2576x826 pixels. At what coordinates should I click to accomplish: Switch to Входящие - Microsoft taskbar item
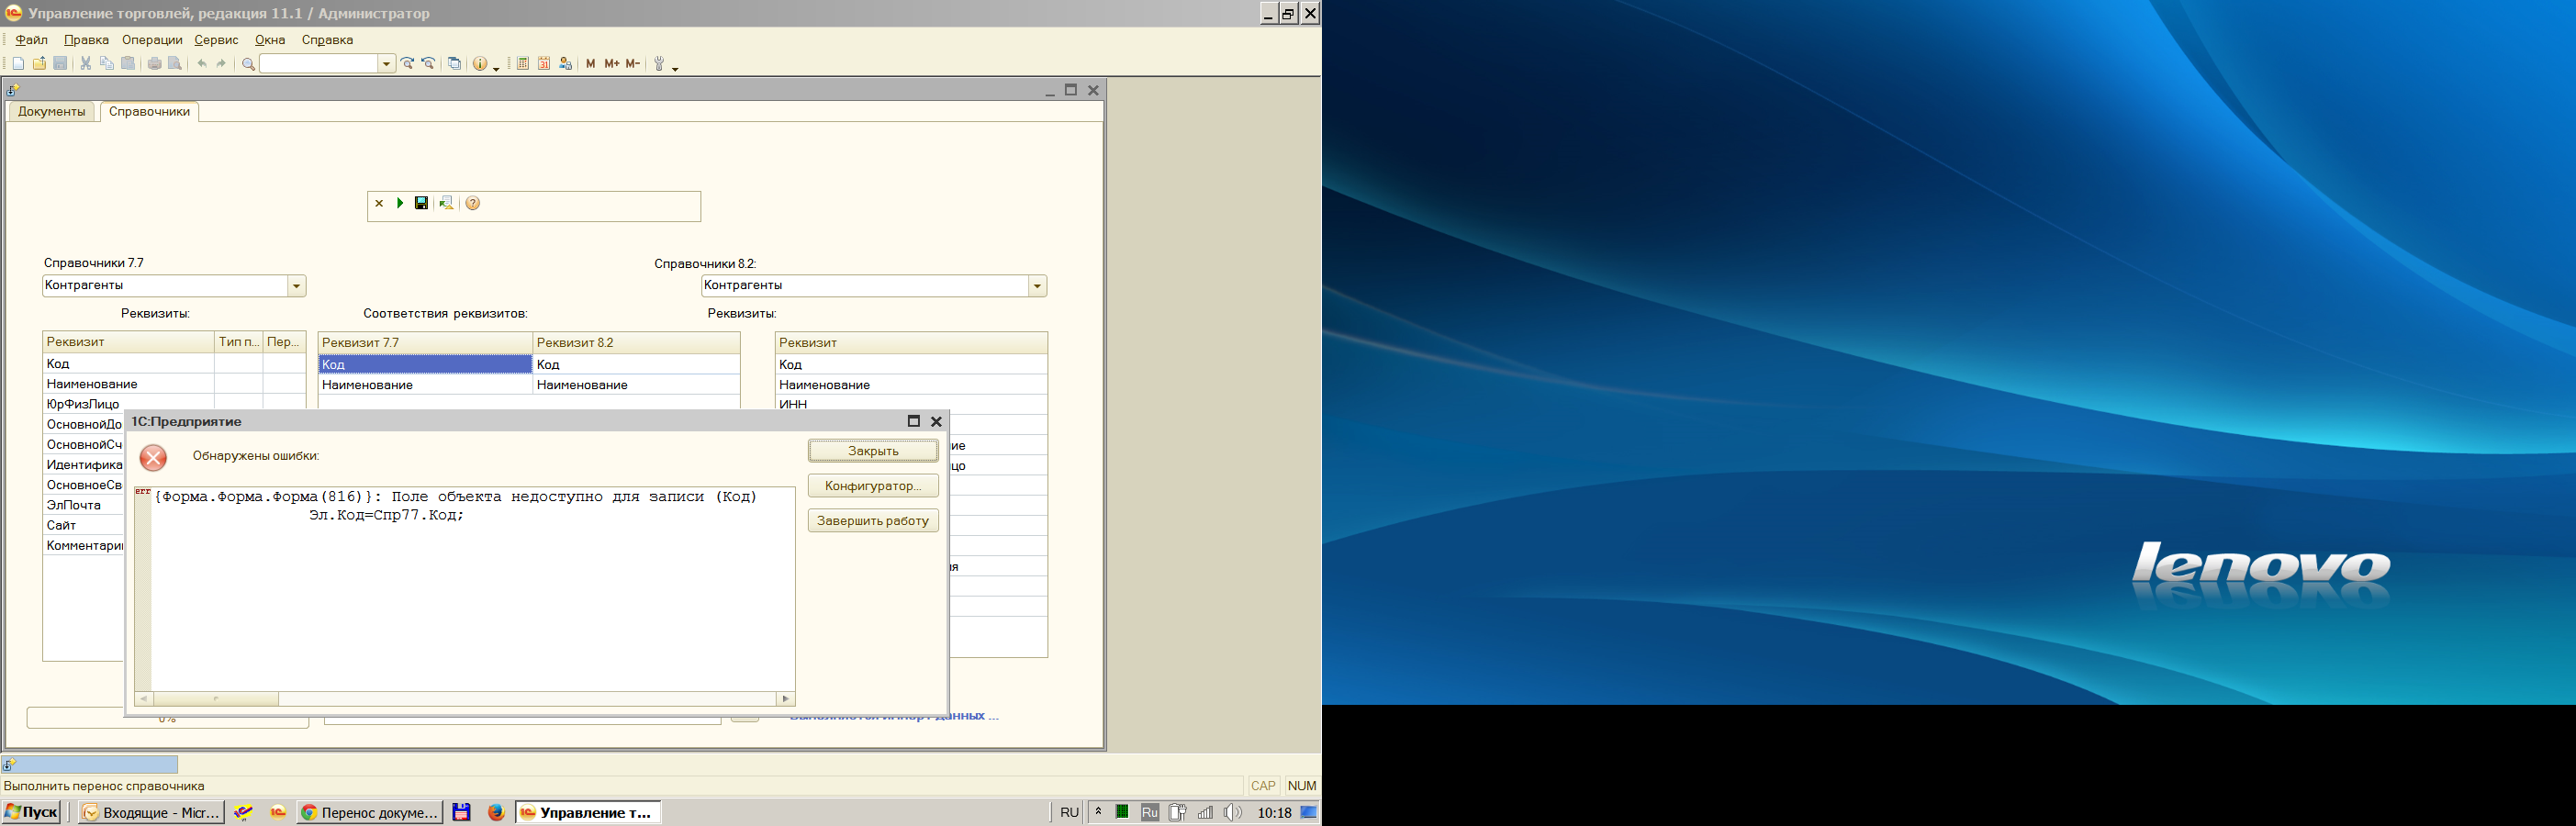tap(151, 812)
